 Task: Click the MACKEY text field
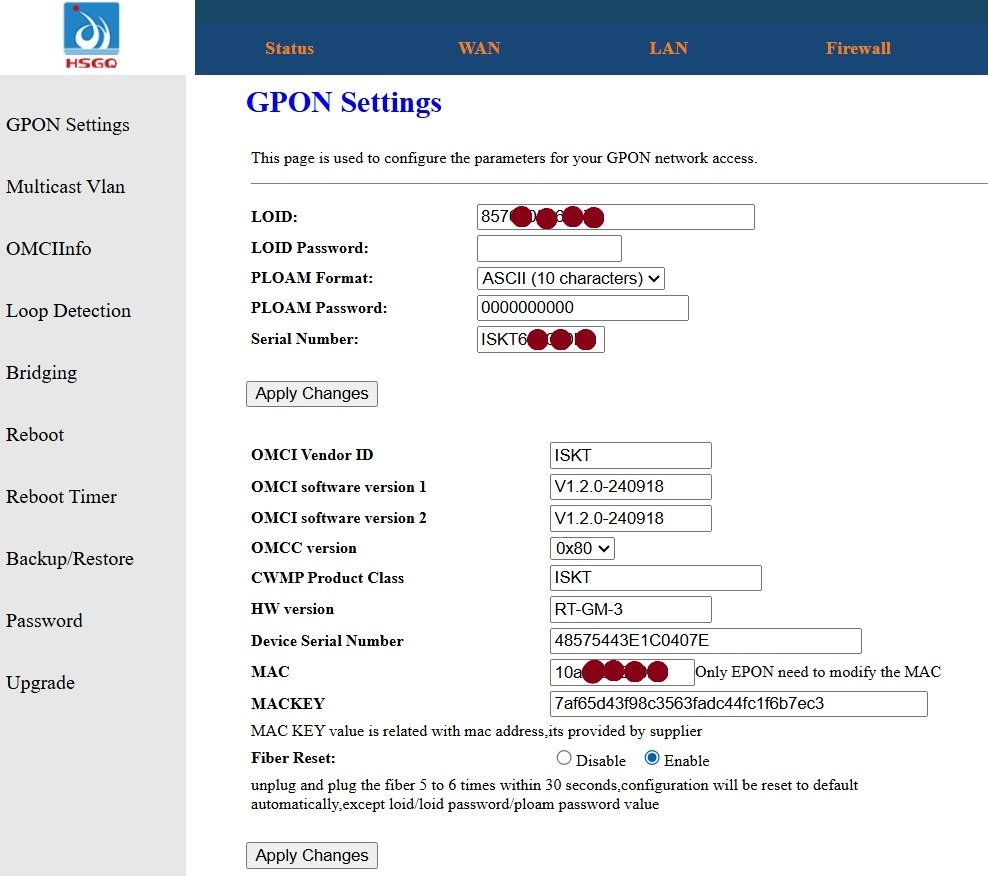pyautogui.click(x=738, y=704)
